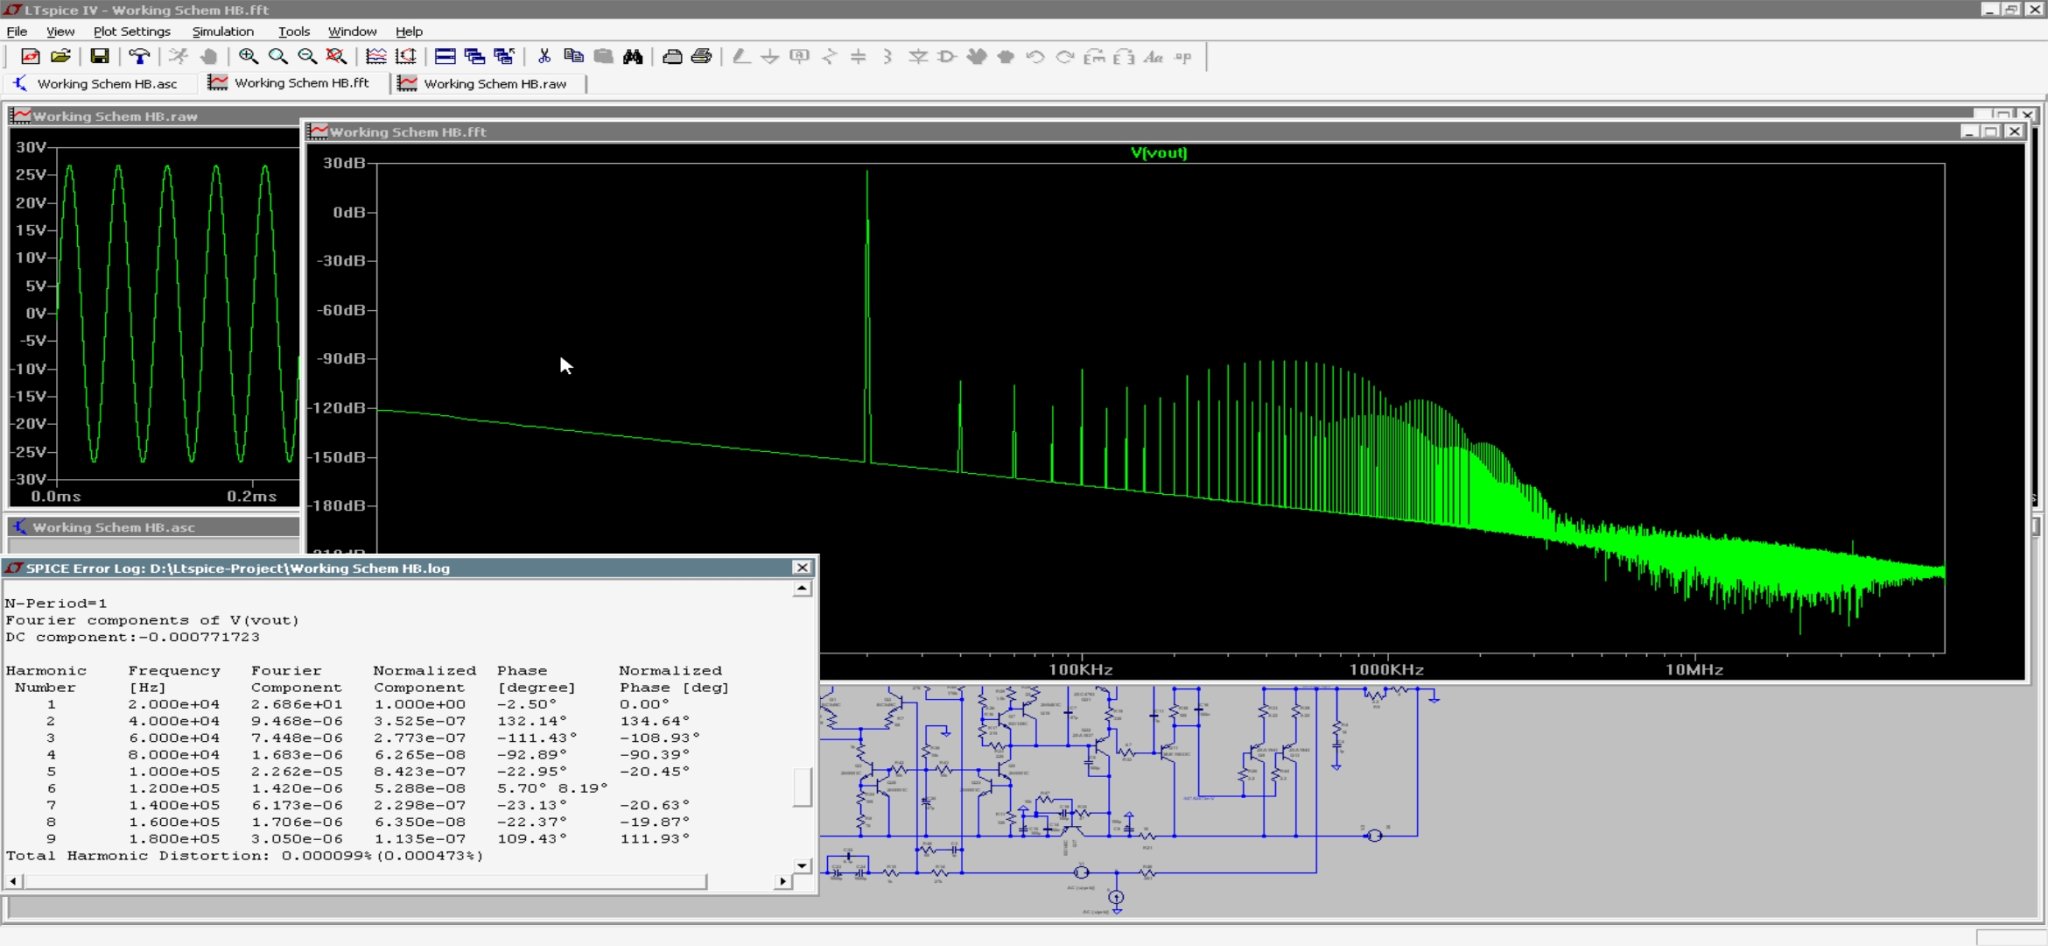
Task: Click Zoom Full Extents crossed magnifier
Action: coord(336,57)
